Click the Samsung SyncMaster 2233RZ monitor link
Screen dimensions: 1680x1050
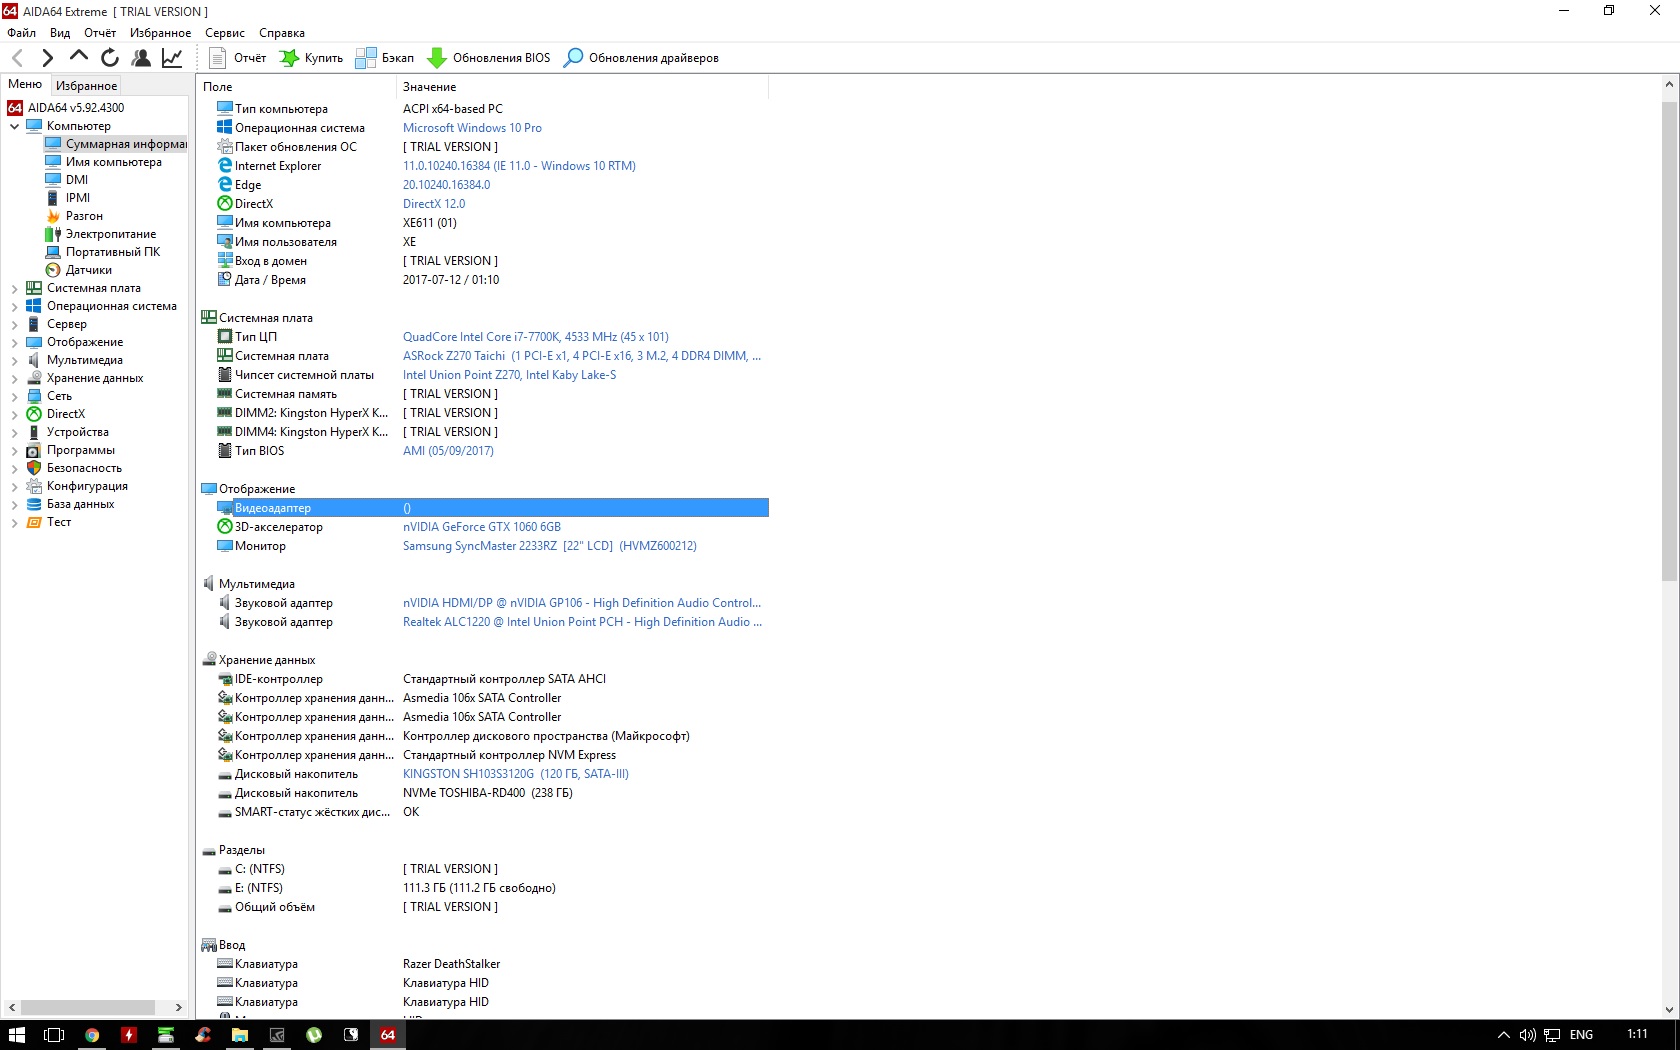[x=550, y=546]
